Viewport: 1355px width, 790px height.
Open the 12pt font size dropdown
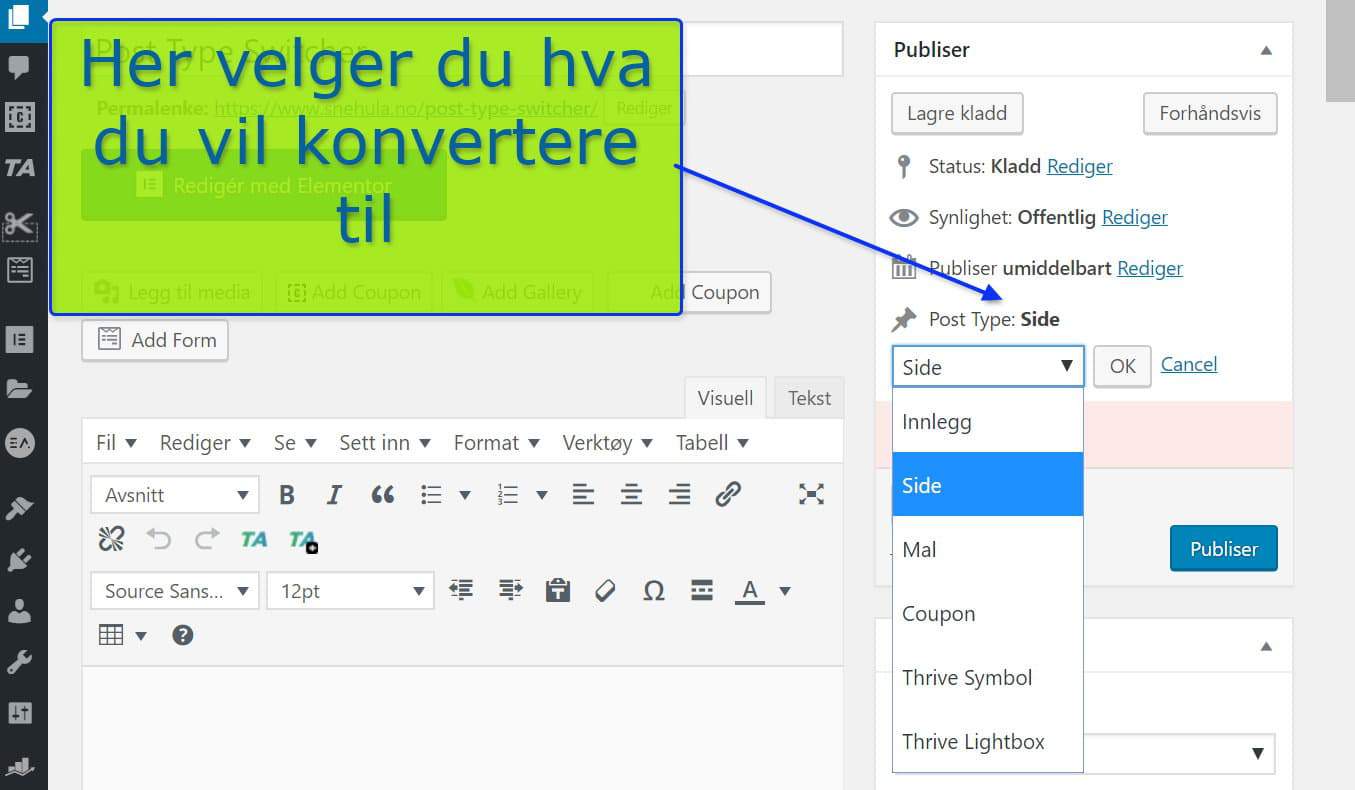point(351,591)
